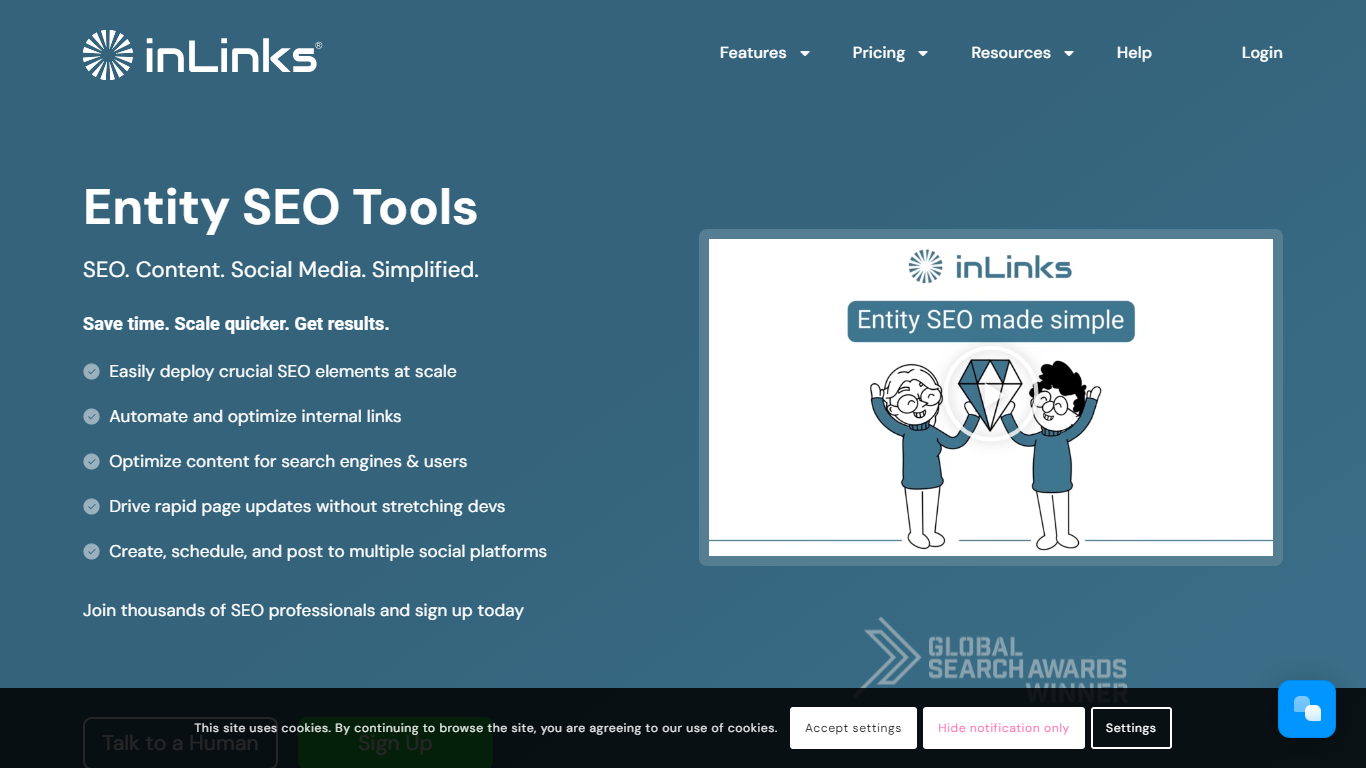Click the Global Search Awards Winner badge

993,658
